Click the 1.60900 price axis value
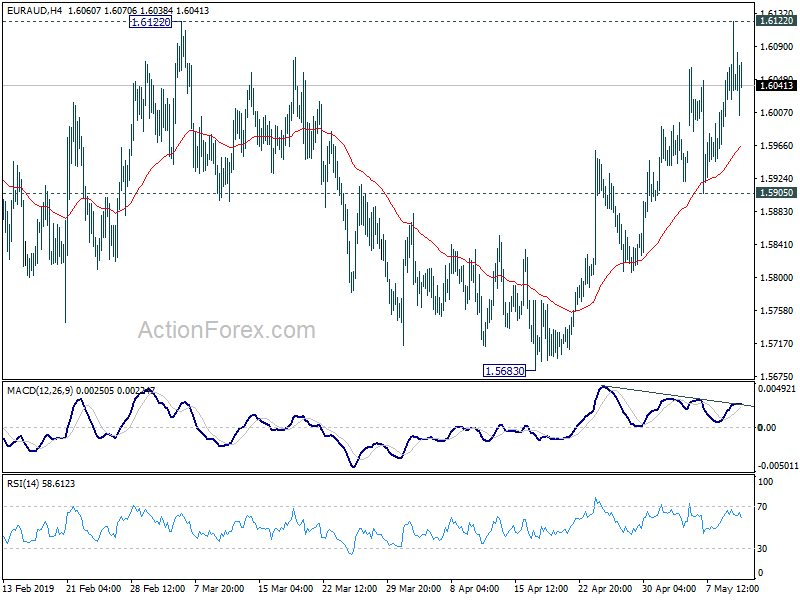The height and width of the screenshot is (600, 800). [777, 46]
